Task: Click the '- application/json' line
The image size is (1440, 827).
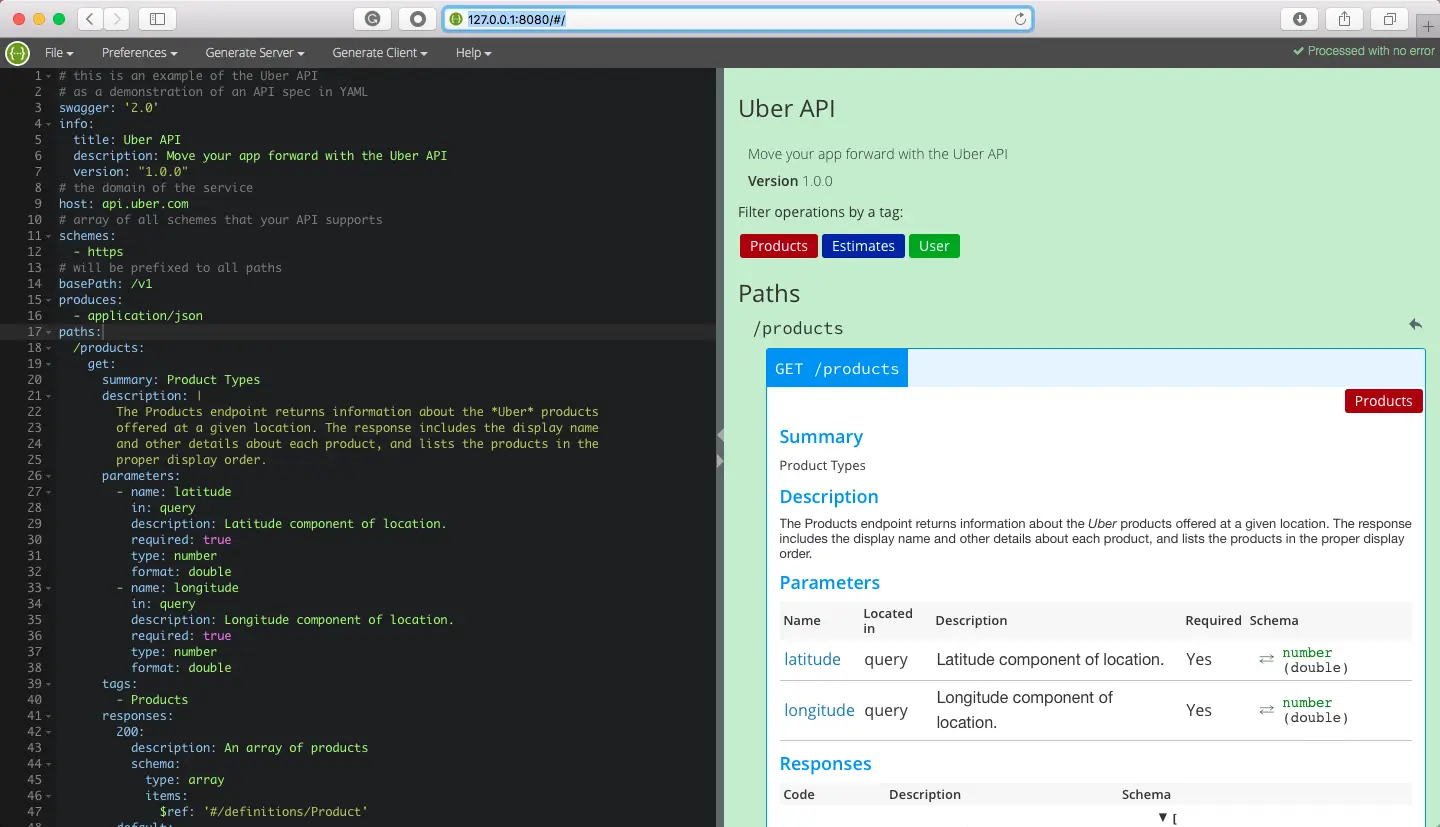Action: click(x=138, y=316)
